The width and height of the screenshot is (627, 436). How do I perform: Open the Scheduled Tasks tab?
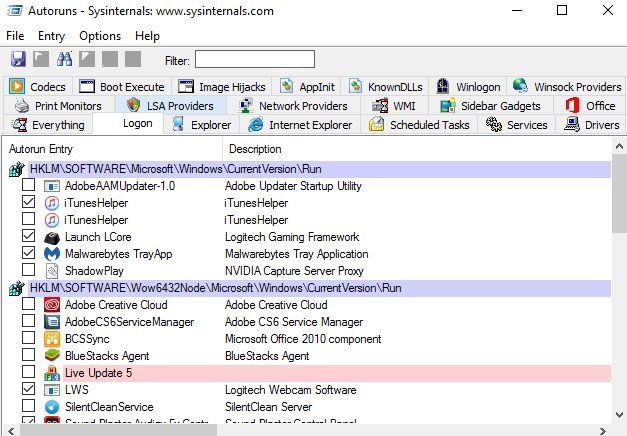coord(419,125)
